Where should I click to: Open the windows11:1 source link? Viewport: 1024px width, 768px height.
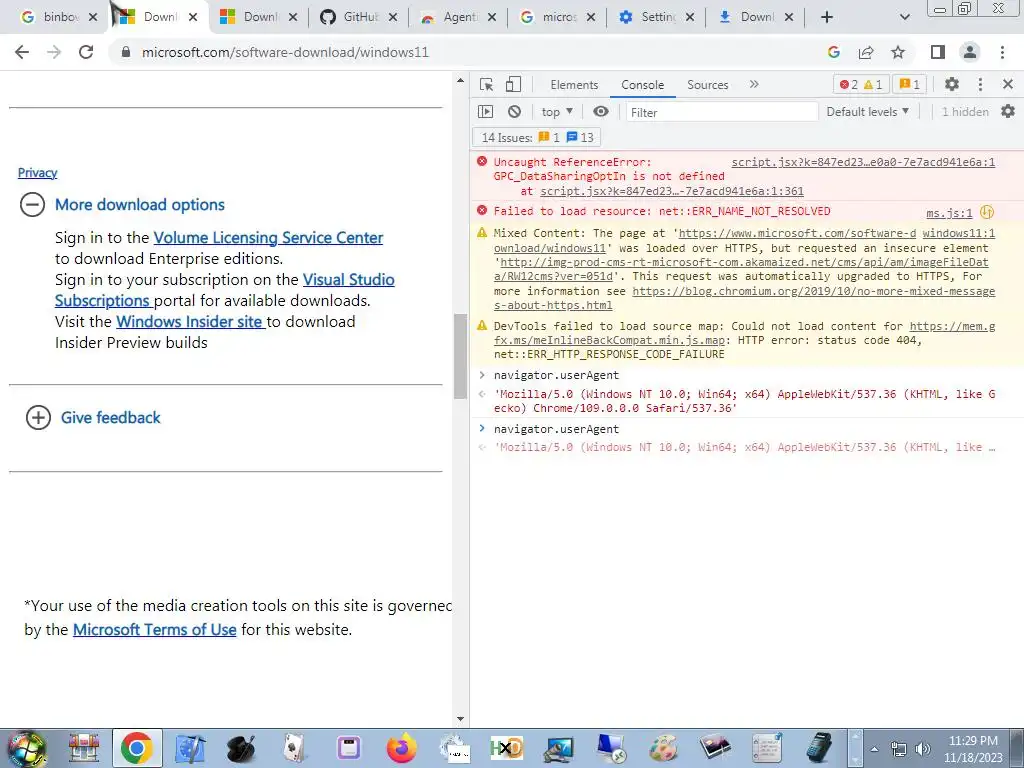(x=959, y=233)
